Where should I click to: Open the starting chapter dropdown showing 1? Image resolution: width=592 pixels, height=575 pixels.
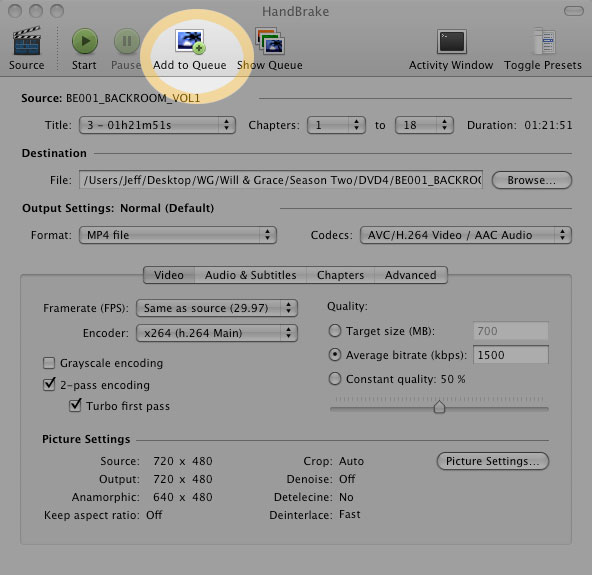pyautogui.click(x=336, y=125)
